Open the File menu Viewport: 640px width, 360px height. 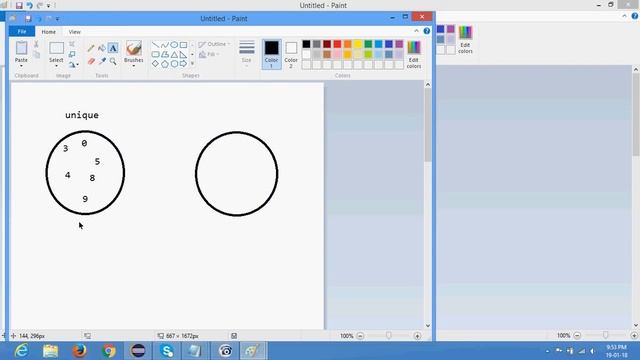(22, 31)
